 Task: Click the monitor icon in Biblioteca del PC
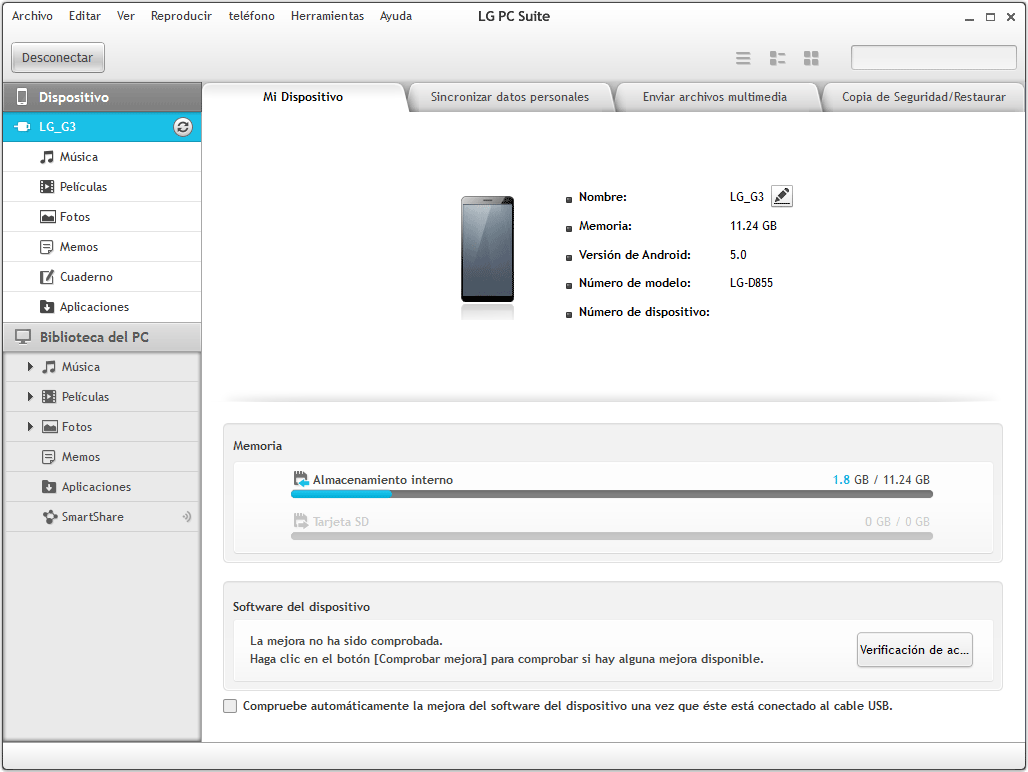(23, 337)
